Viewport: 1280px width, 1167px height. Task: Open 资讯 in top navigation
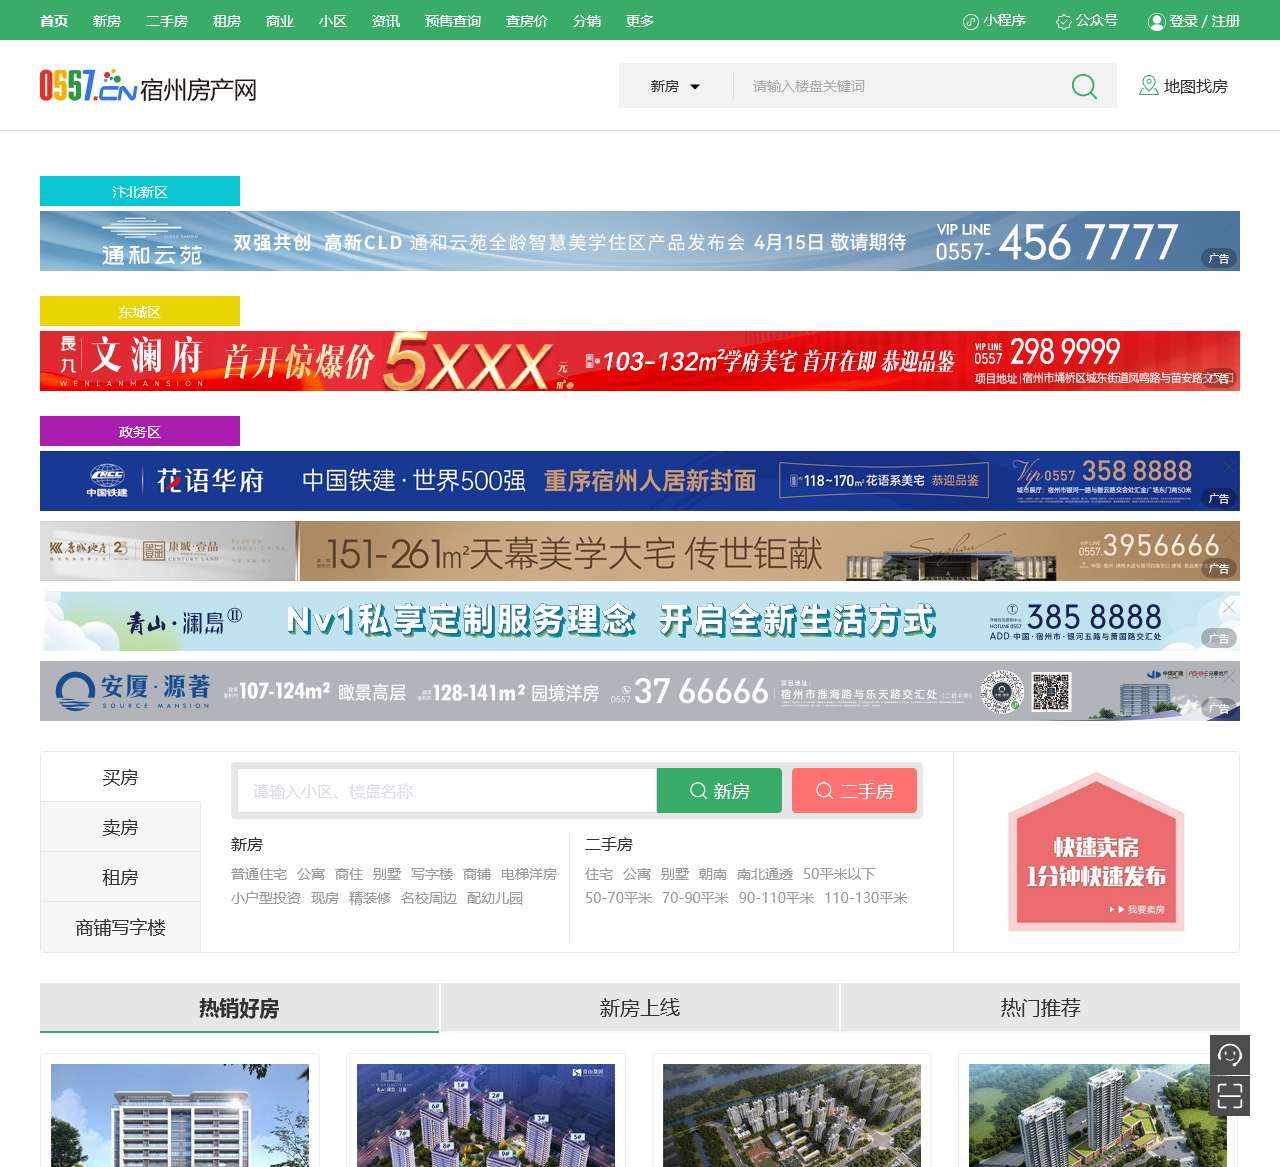[x=386, y=21]
